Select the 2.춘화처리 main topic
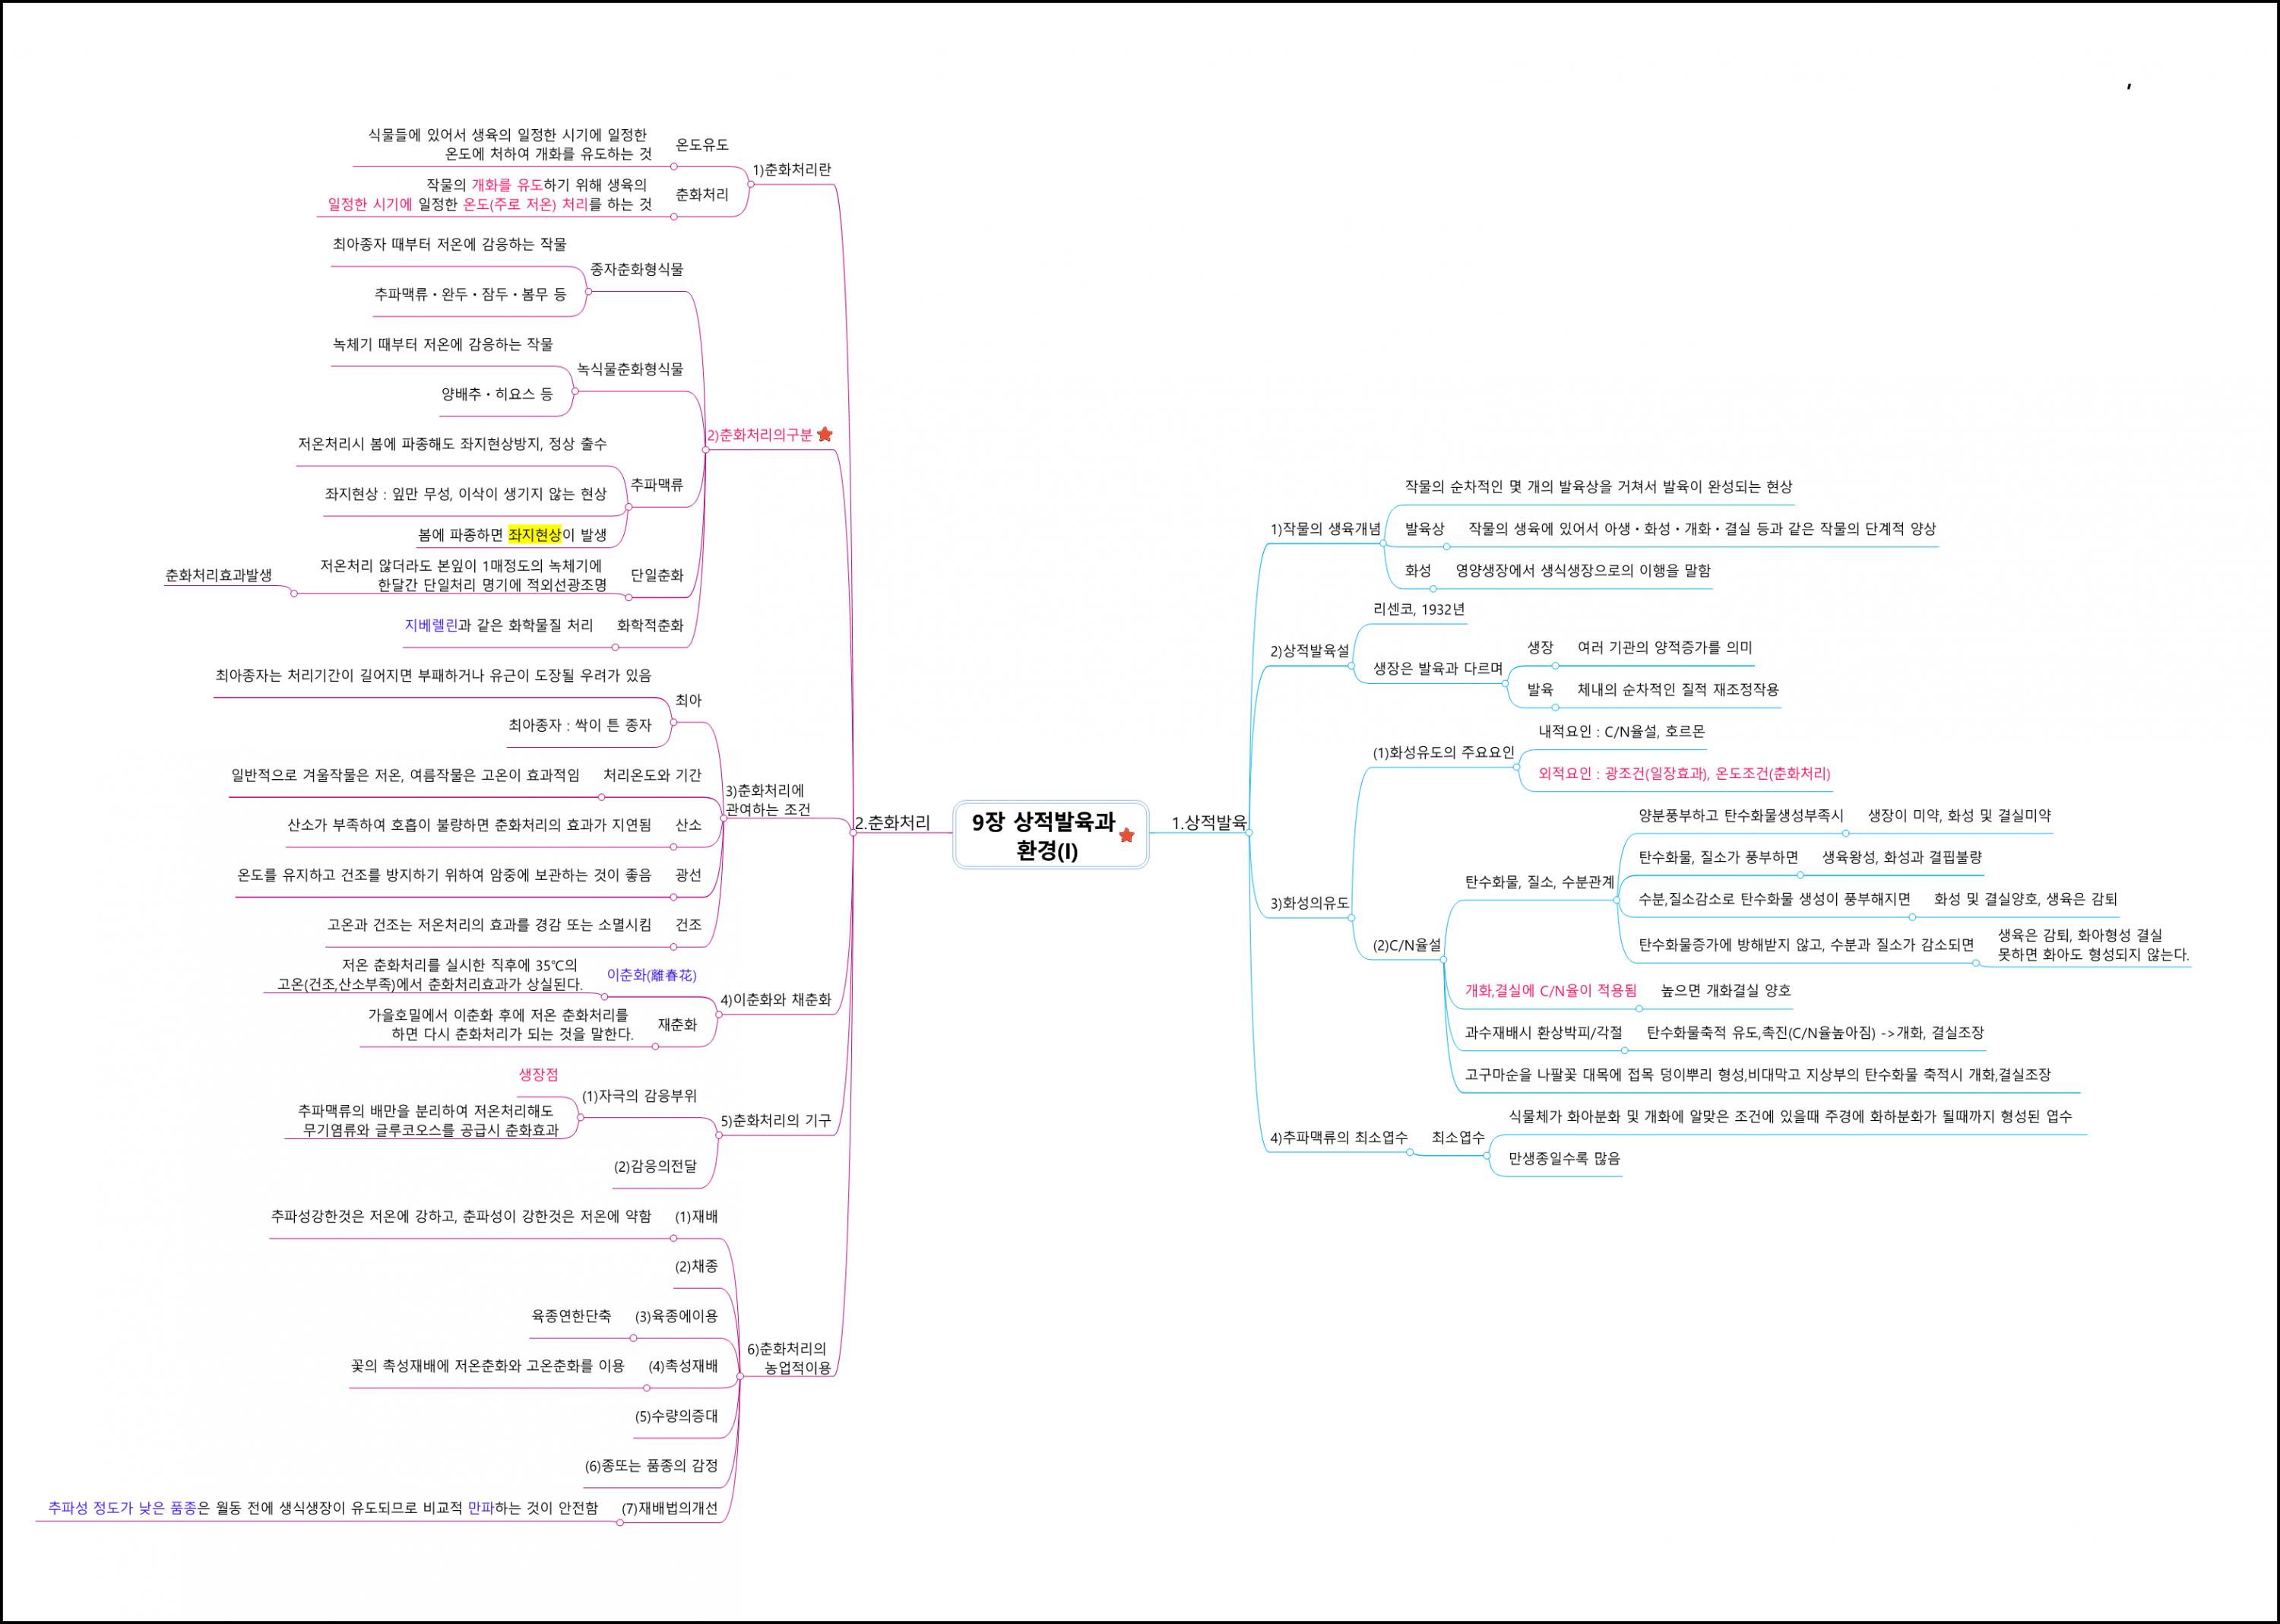Screen dimensions: 2280x1624 pos(892,822)
